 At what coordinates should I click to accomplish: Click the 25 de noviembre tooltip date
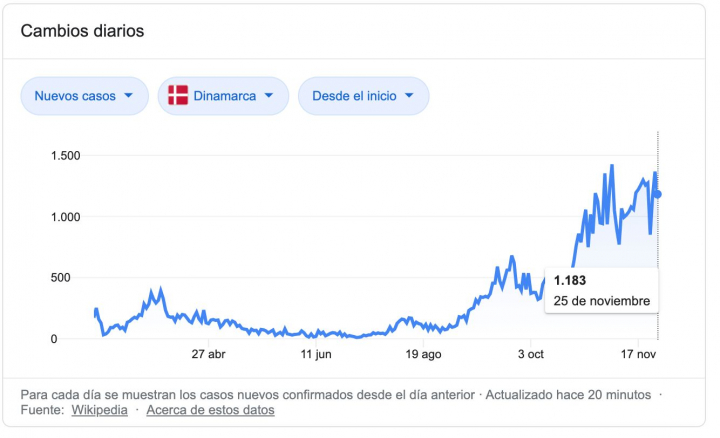(x=602, y=300)
